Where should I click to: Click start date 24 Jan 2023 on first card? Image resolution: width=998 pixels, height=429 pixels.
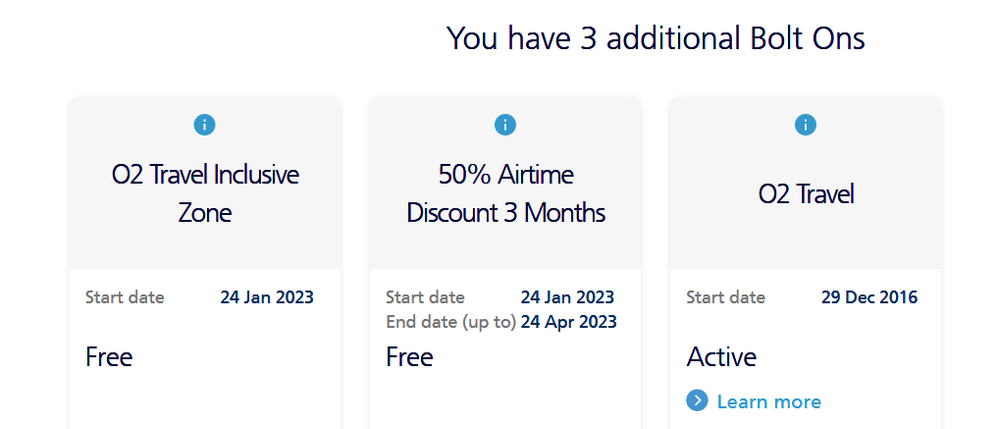pos(267,297)
